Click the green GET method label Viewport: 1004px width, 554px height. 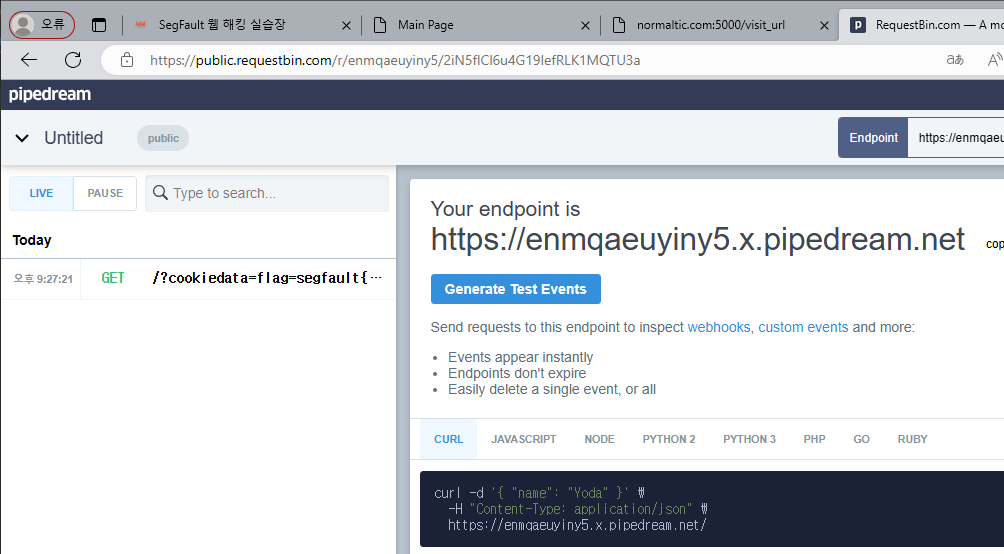click(x=113, y=278)
